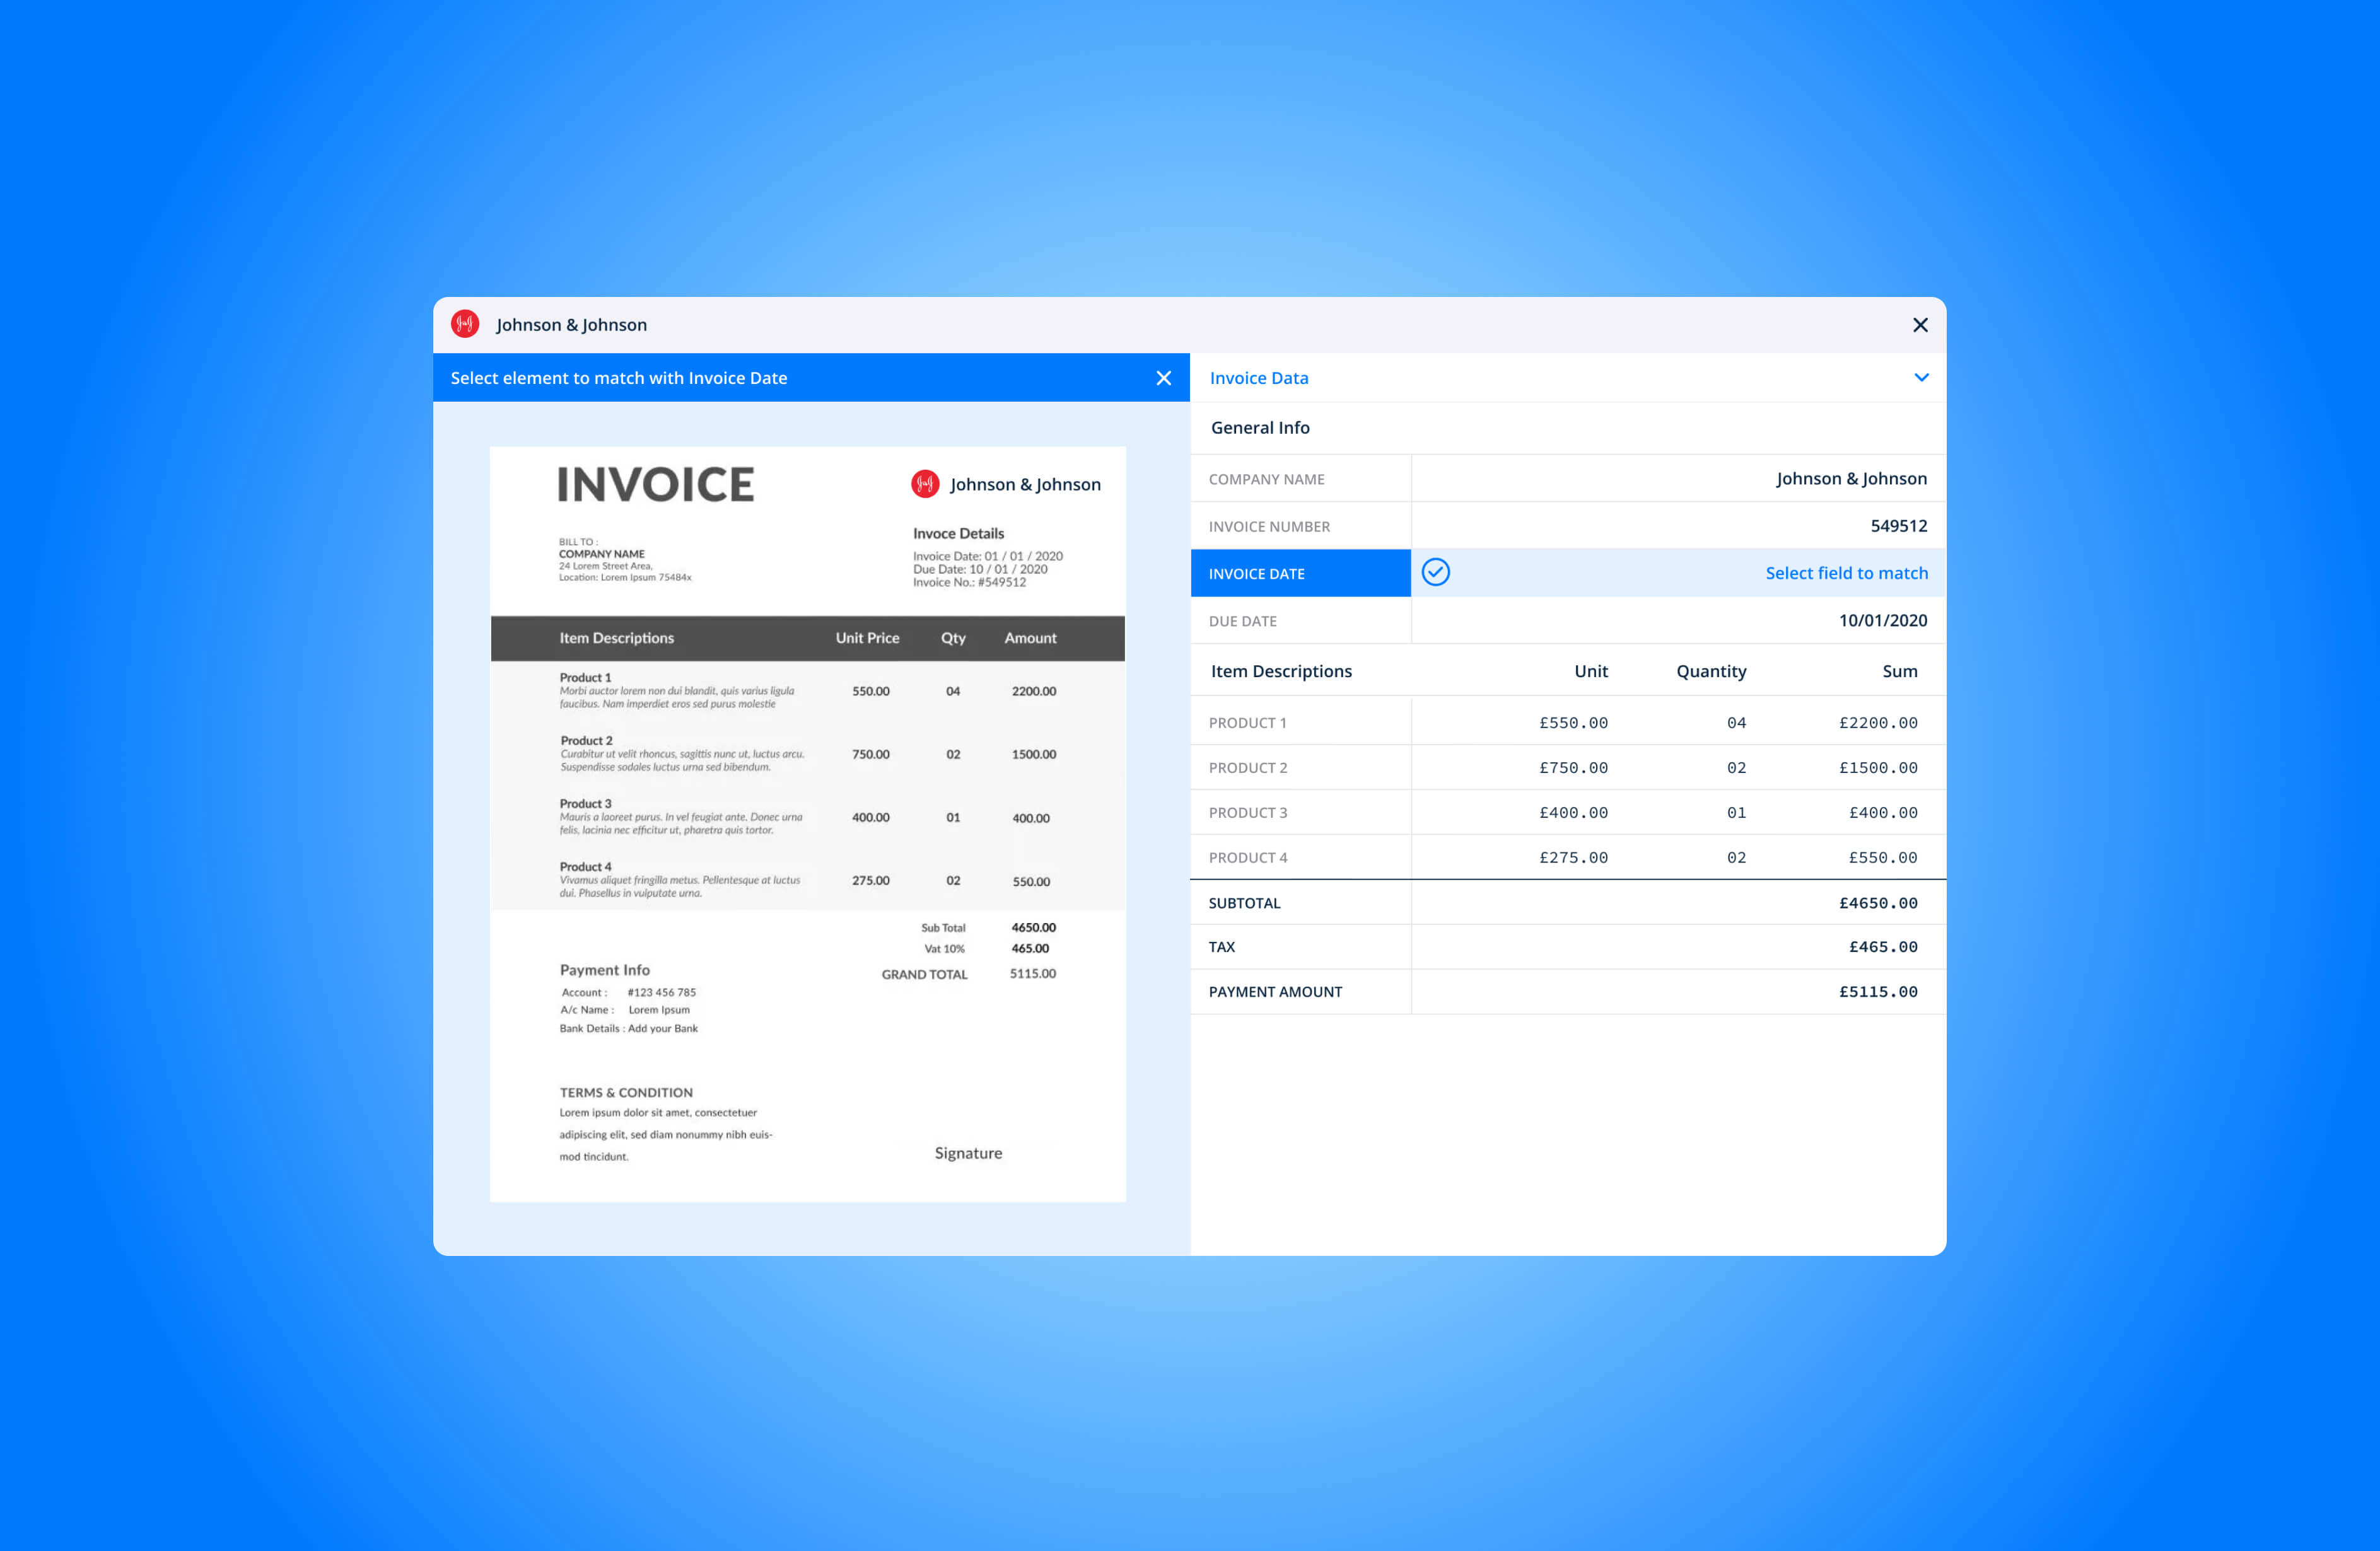This screenshot has height=1551, width=2380.
Task: Click the Johnson & Johnson logo in title bar
Action: 465,324
